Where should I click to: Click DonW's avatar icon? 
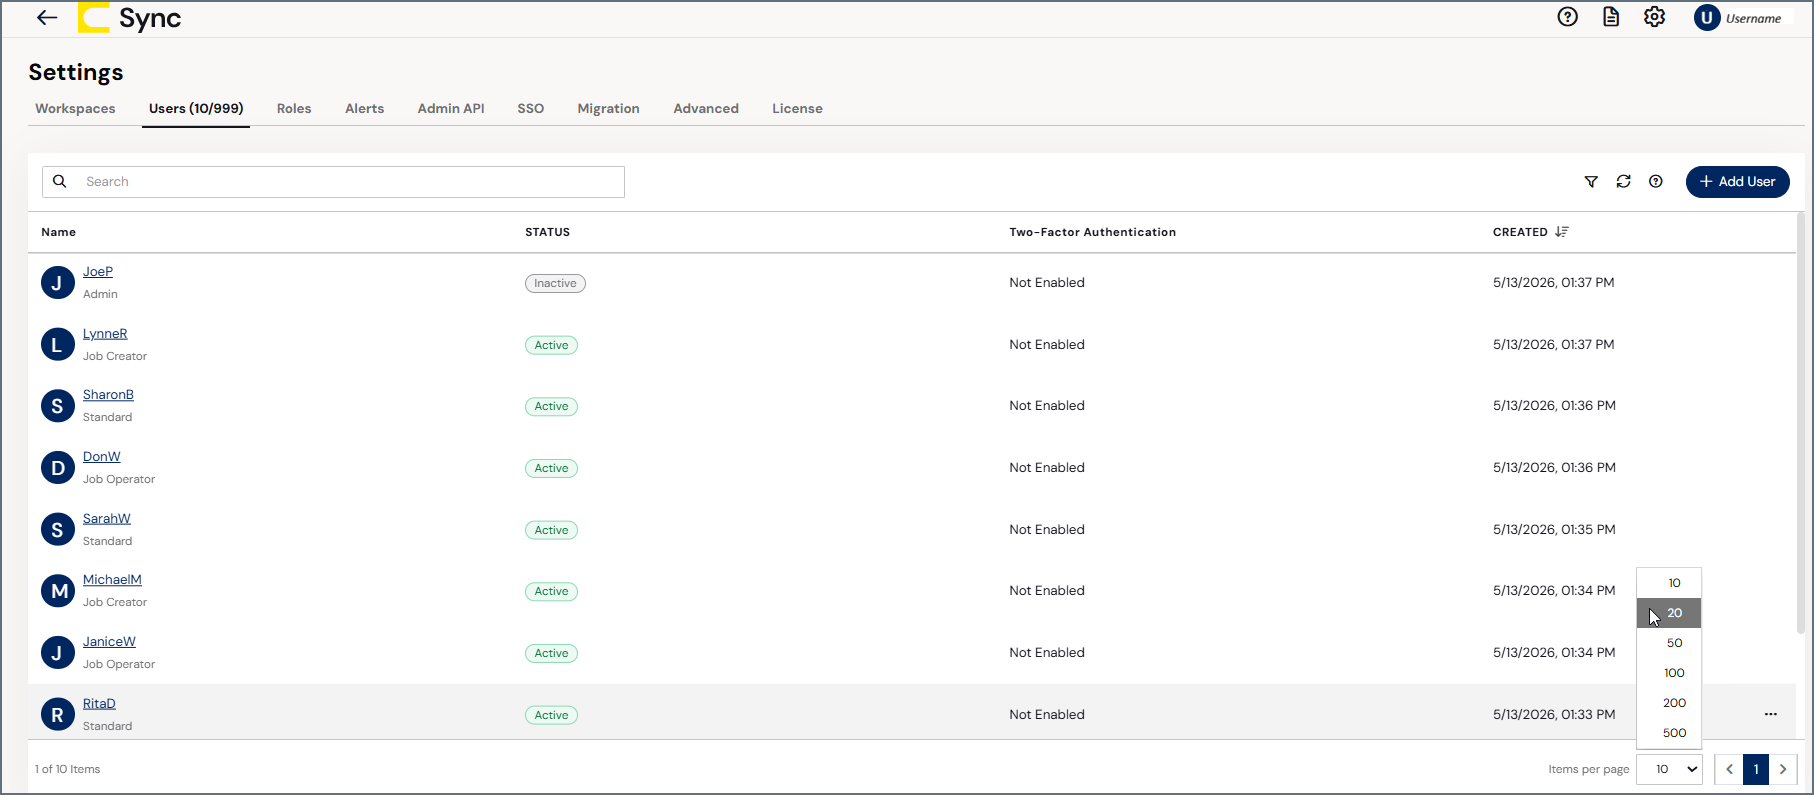[58, 468]
